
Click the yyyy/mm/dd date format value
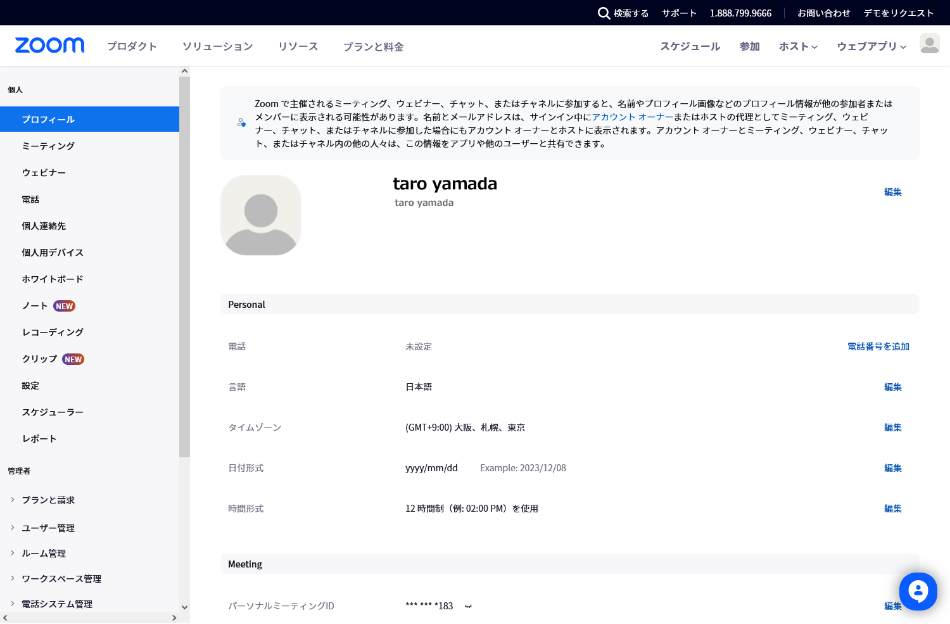coord(431,468)
